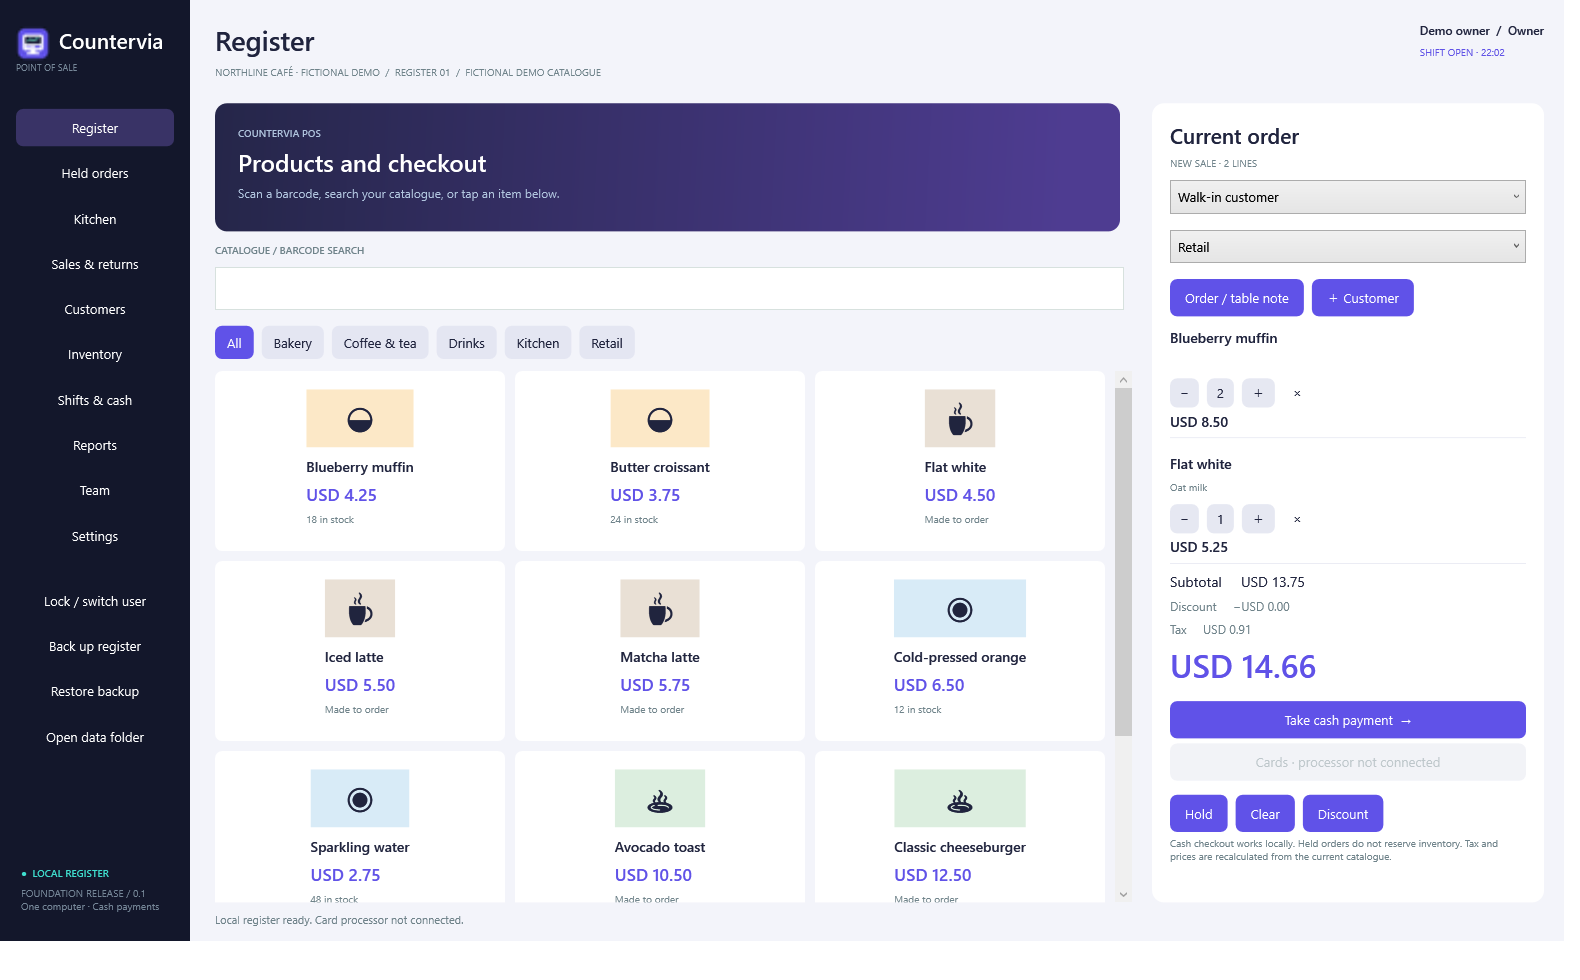
Task: Add the Flat white cup icon
Action: click(960, 419)
